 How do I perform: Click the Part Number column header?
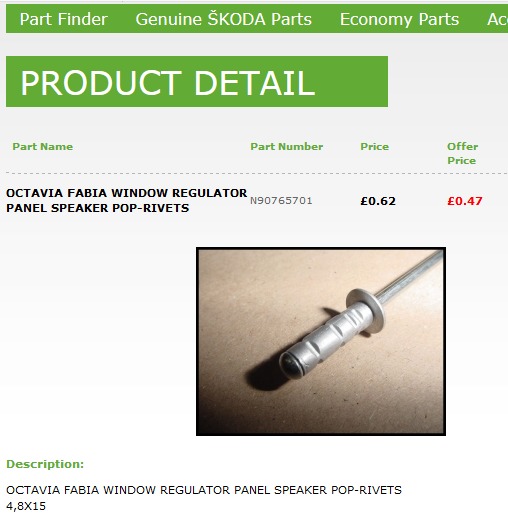(287, 147)
